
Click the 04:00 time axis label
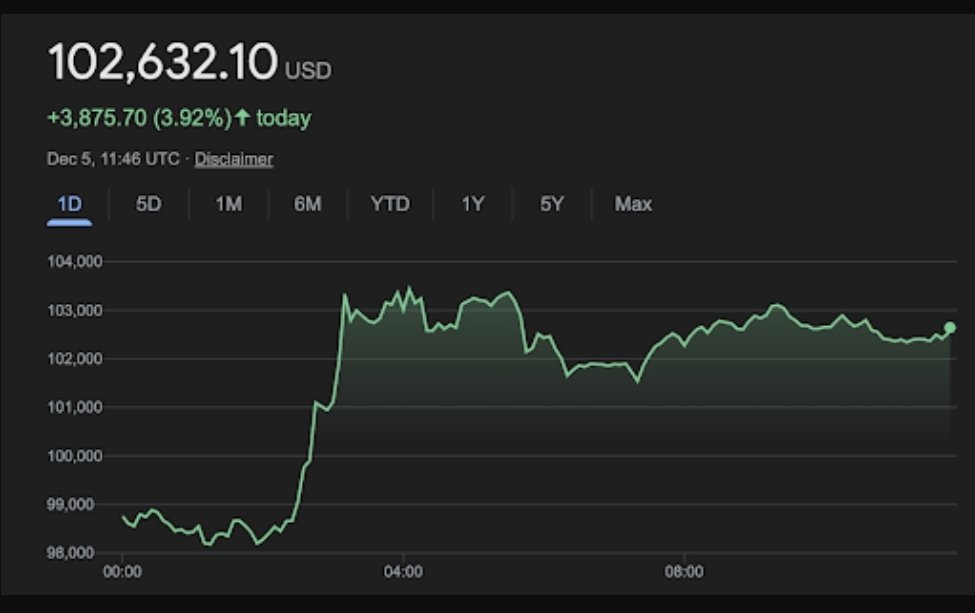(403, 574)
